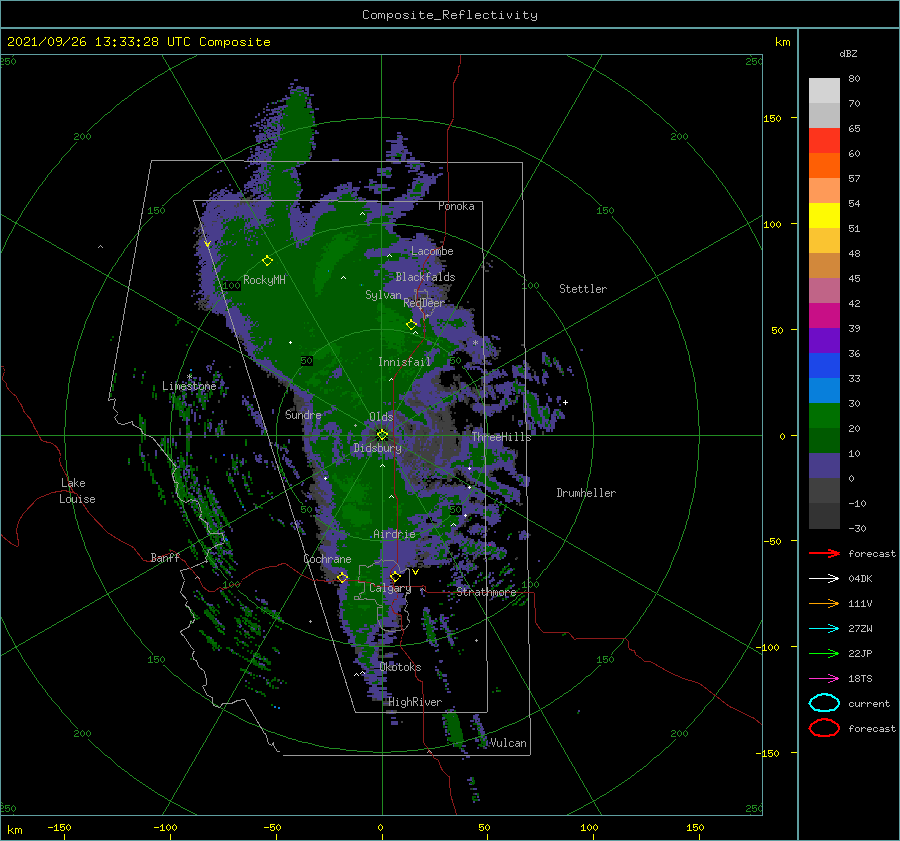Click the orange 111V arrow in legend

pyautogui.click(x=824, y=603)
